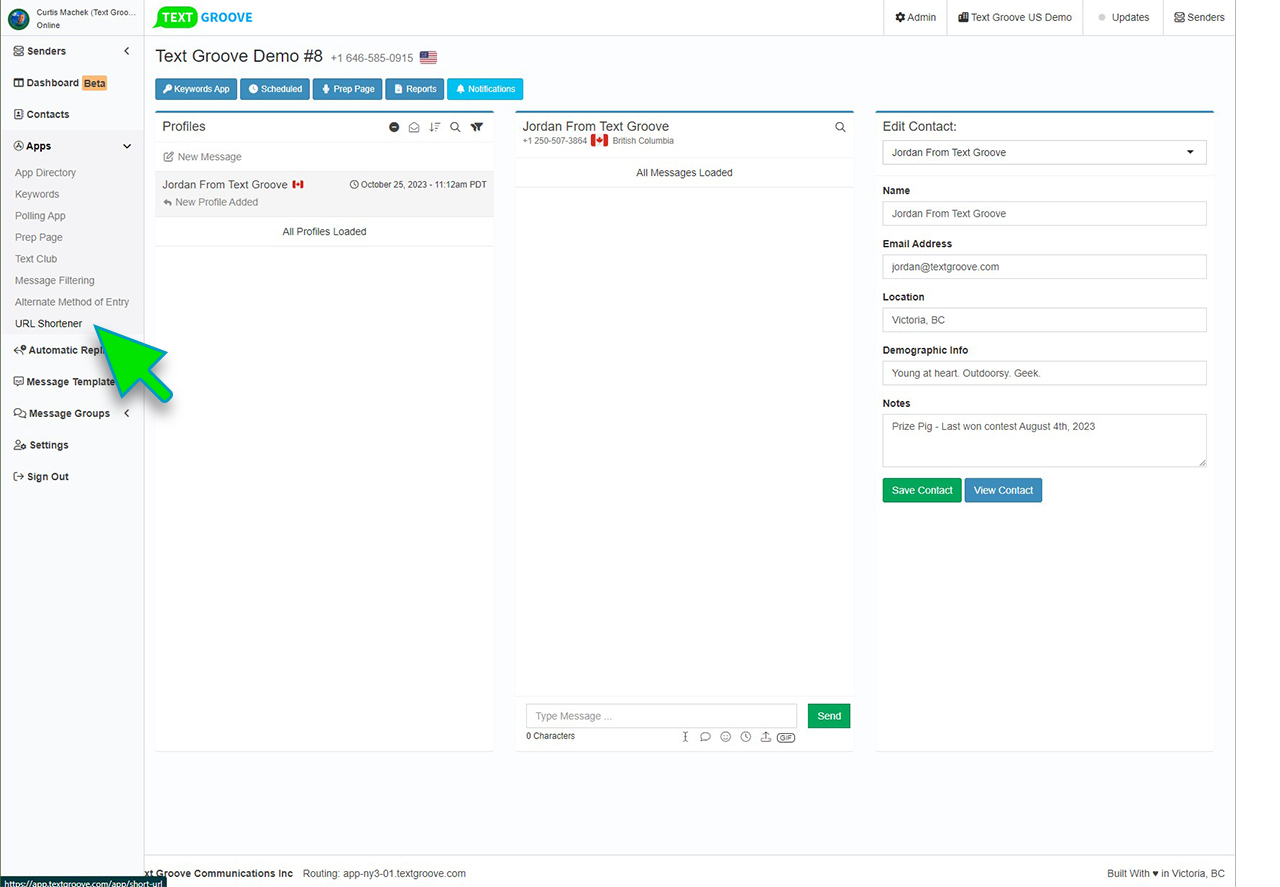Open App Directory
Viewport: 1280px width, 887px height.
click(x=45, y=173)
